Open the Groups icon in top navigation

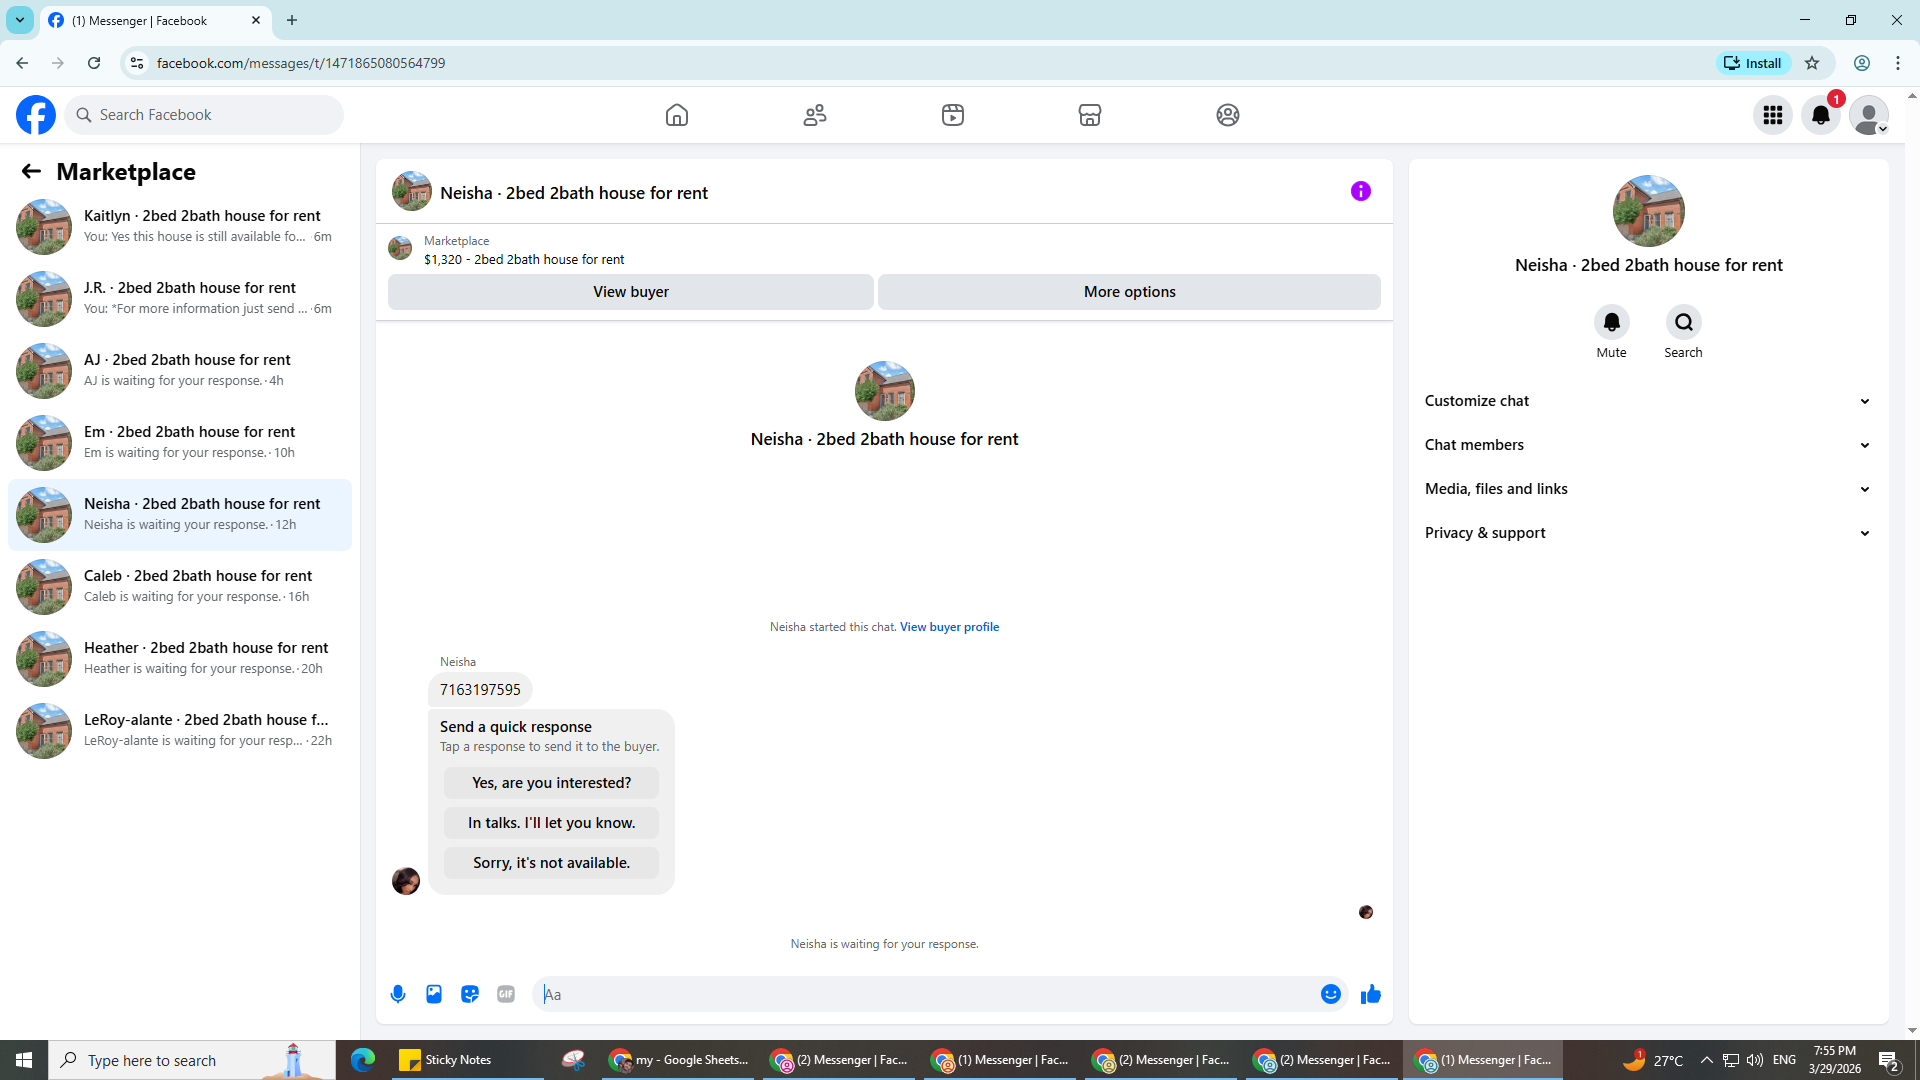1228,115
